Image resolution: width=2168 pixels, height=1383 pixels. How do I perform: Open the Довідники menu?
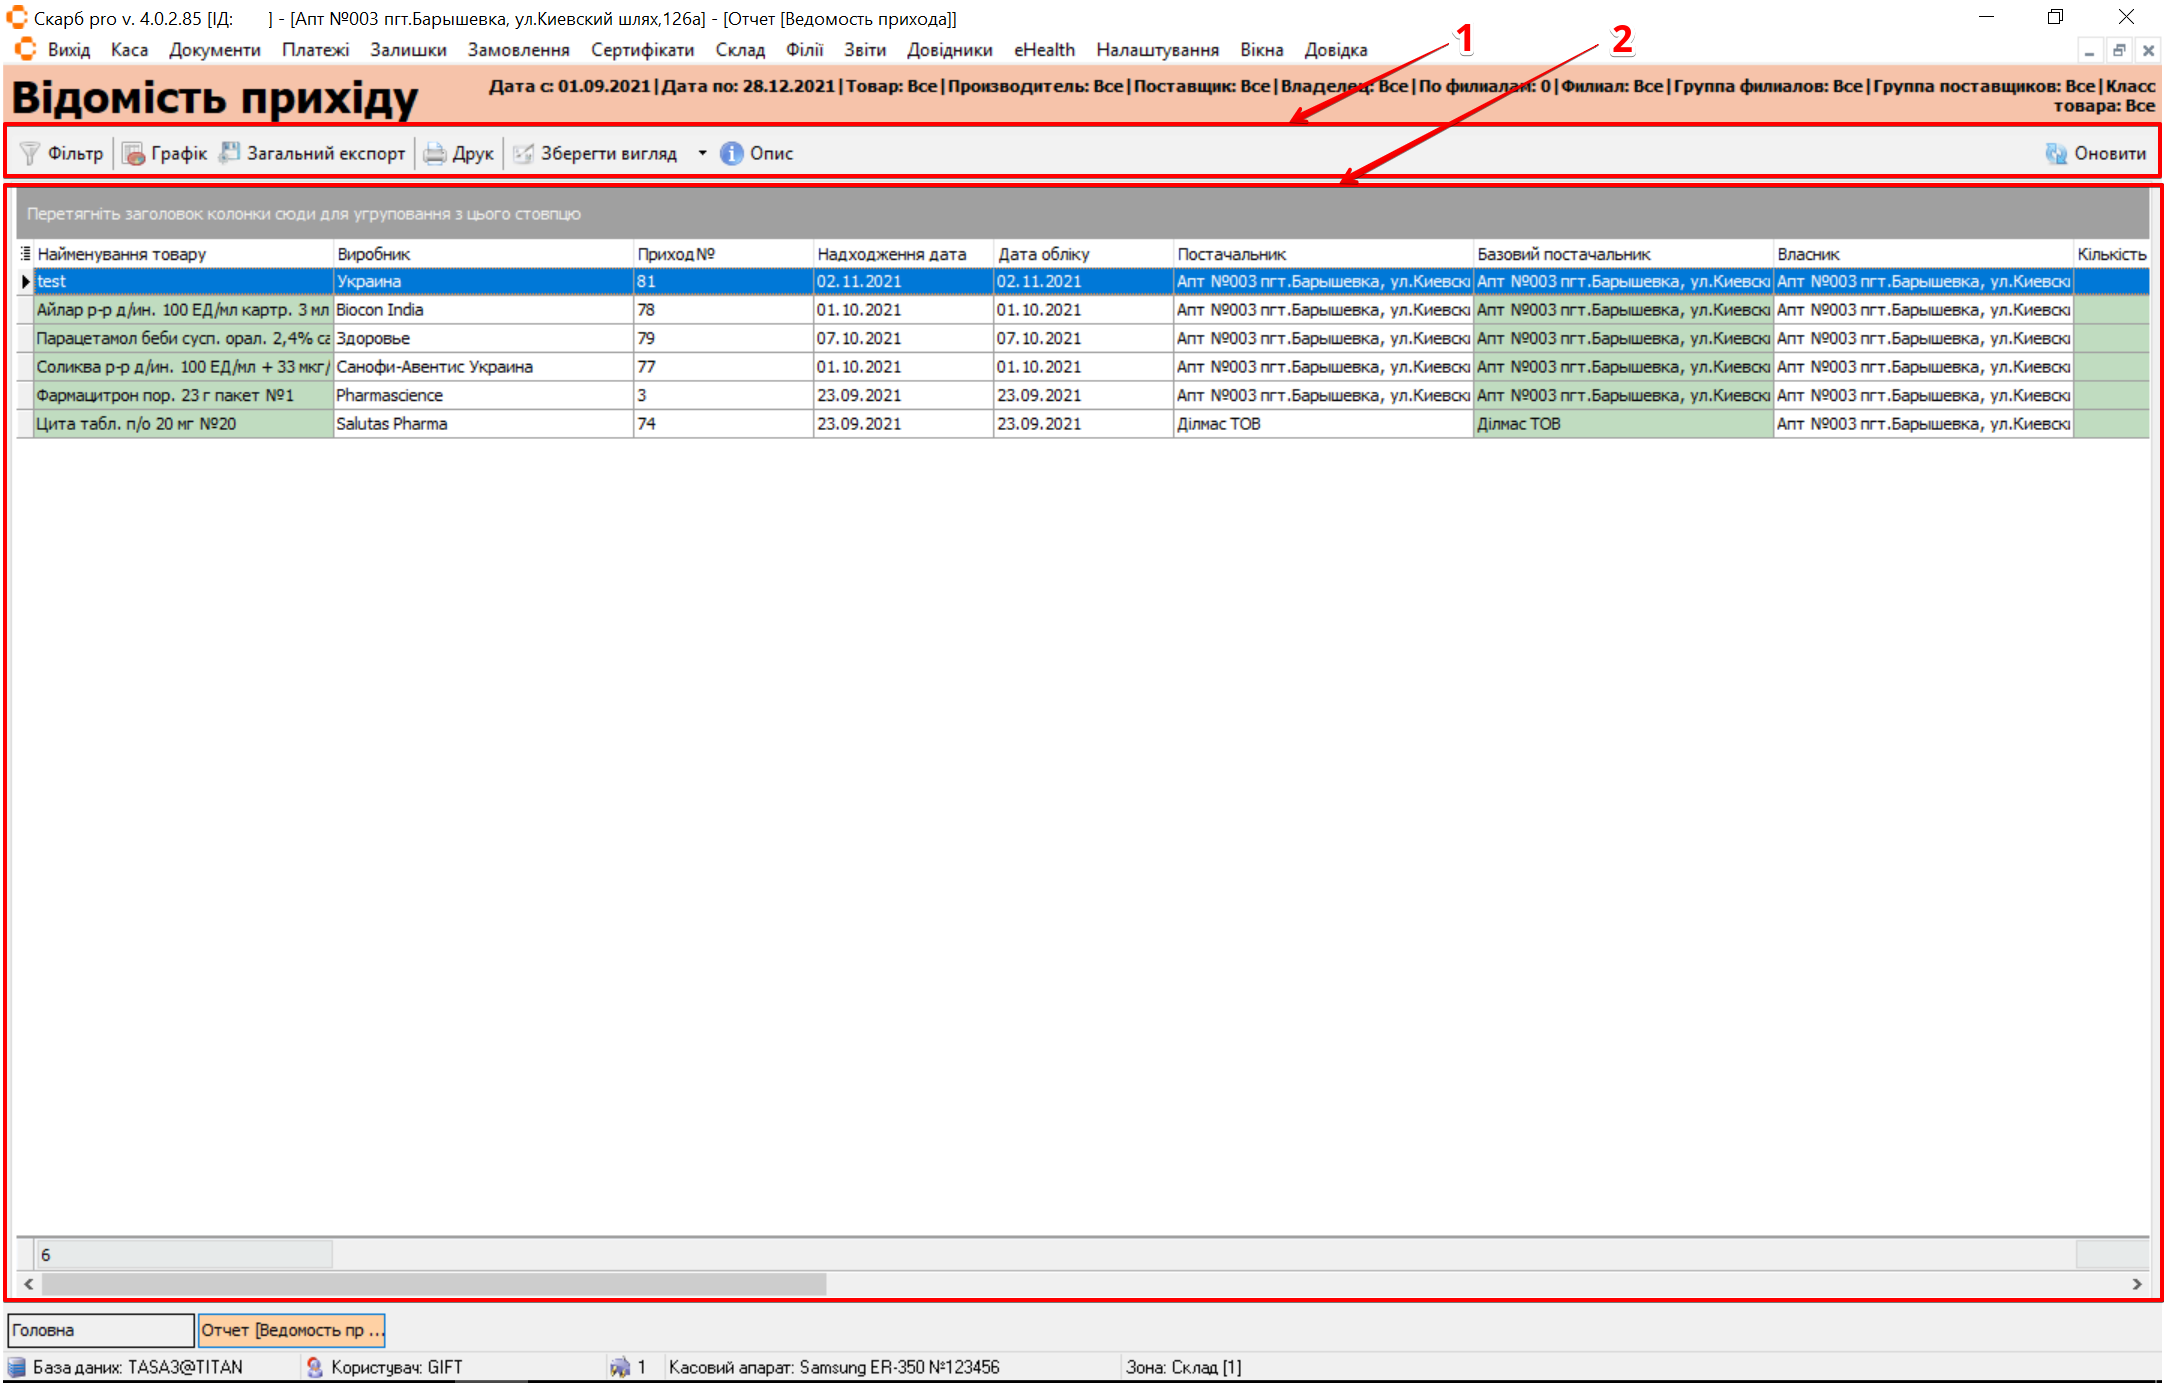[949, 50]
